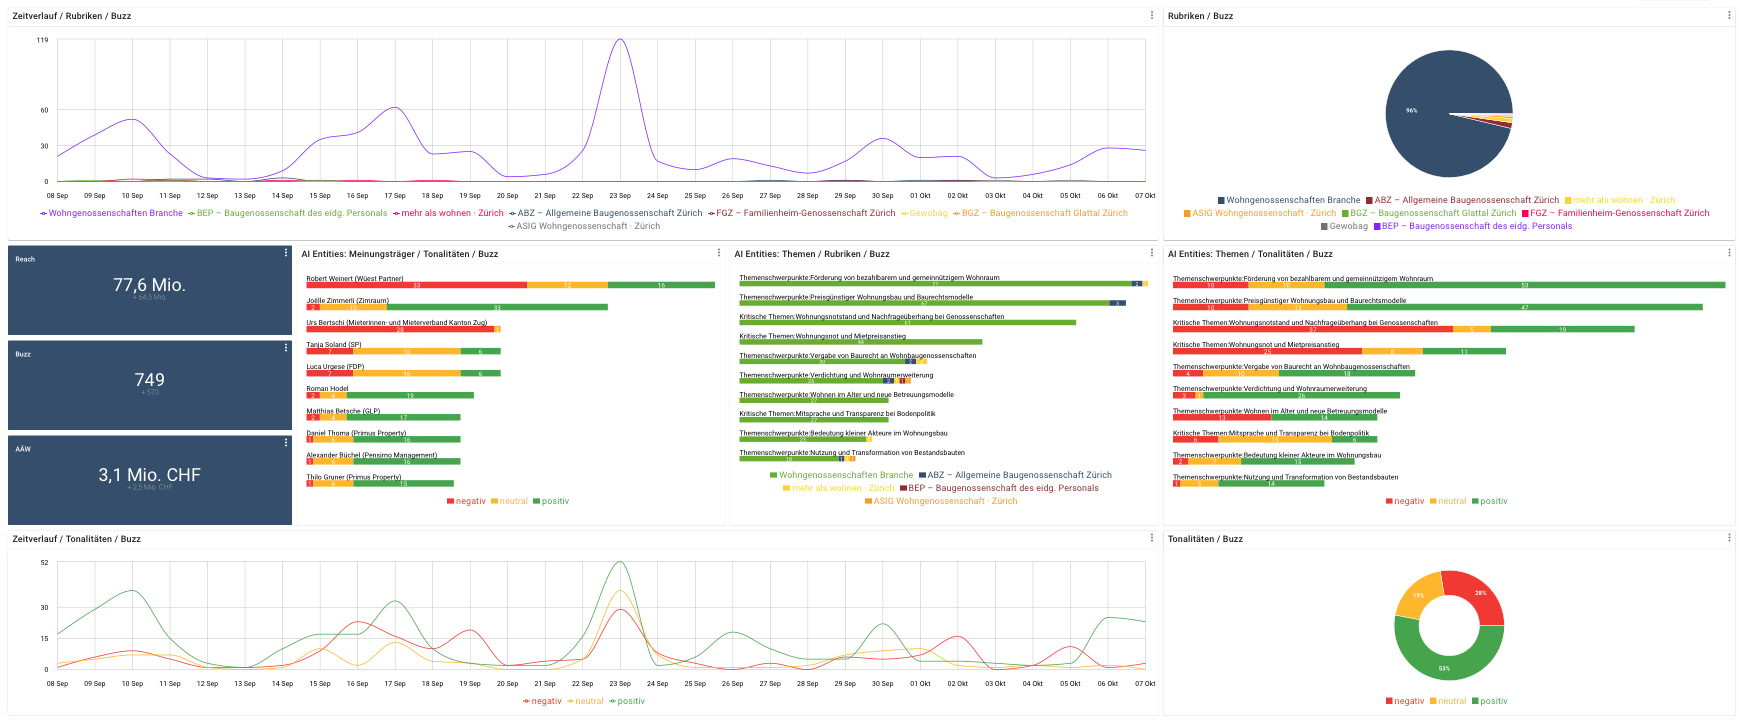Open options menu of Zeitverlauf / Tonalitäten / Buzz widget
Image resolution: width=1739 pixels, height=720 pixels.
[1152, 538]
